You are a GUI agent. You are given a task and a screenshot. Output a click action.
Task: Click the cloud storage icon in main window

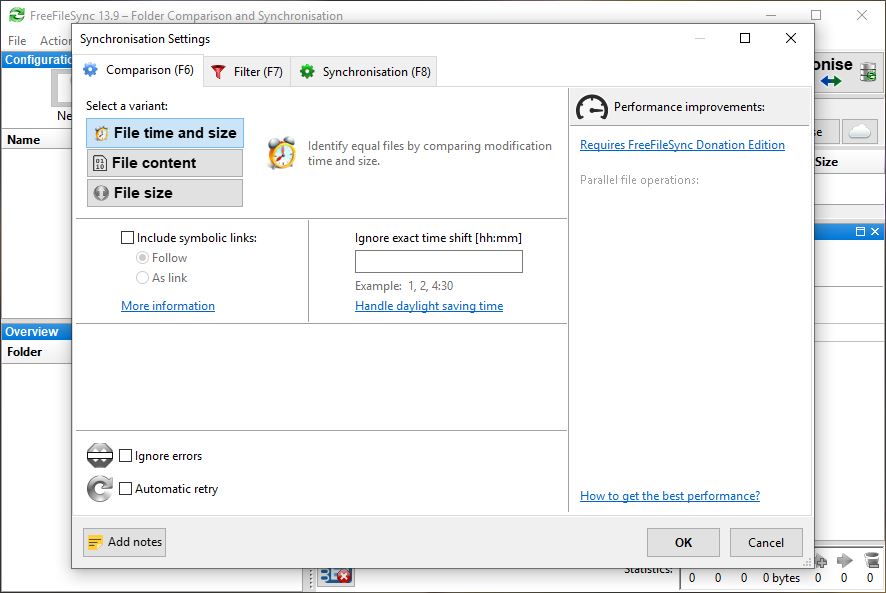pos(859,132)
